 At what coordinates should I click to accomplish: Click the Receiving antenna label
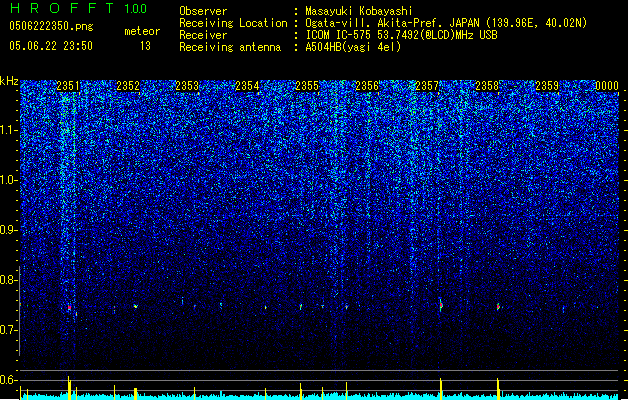[230, 47]
